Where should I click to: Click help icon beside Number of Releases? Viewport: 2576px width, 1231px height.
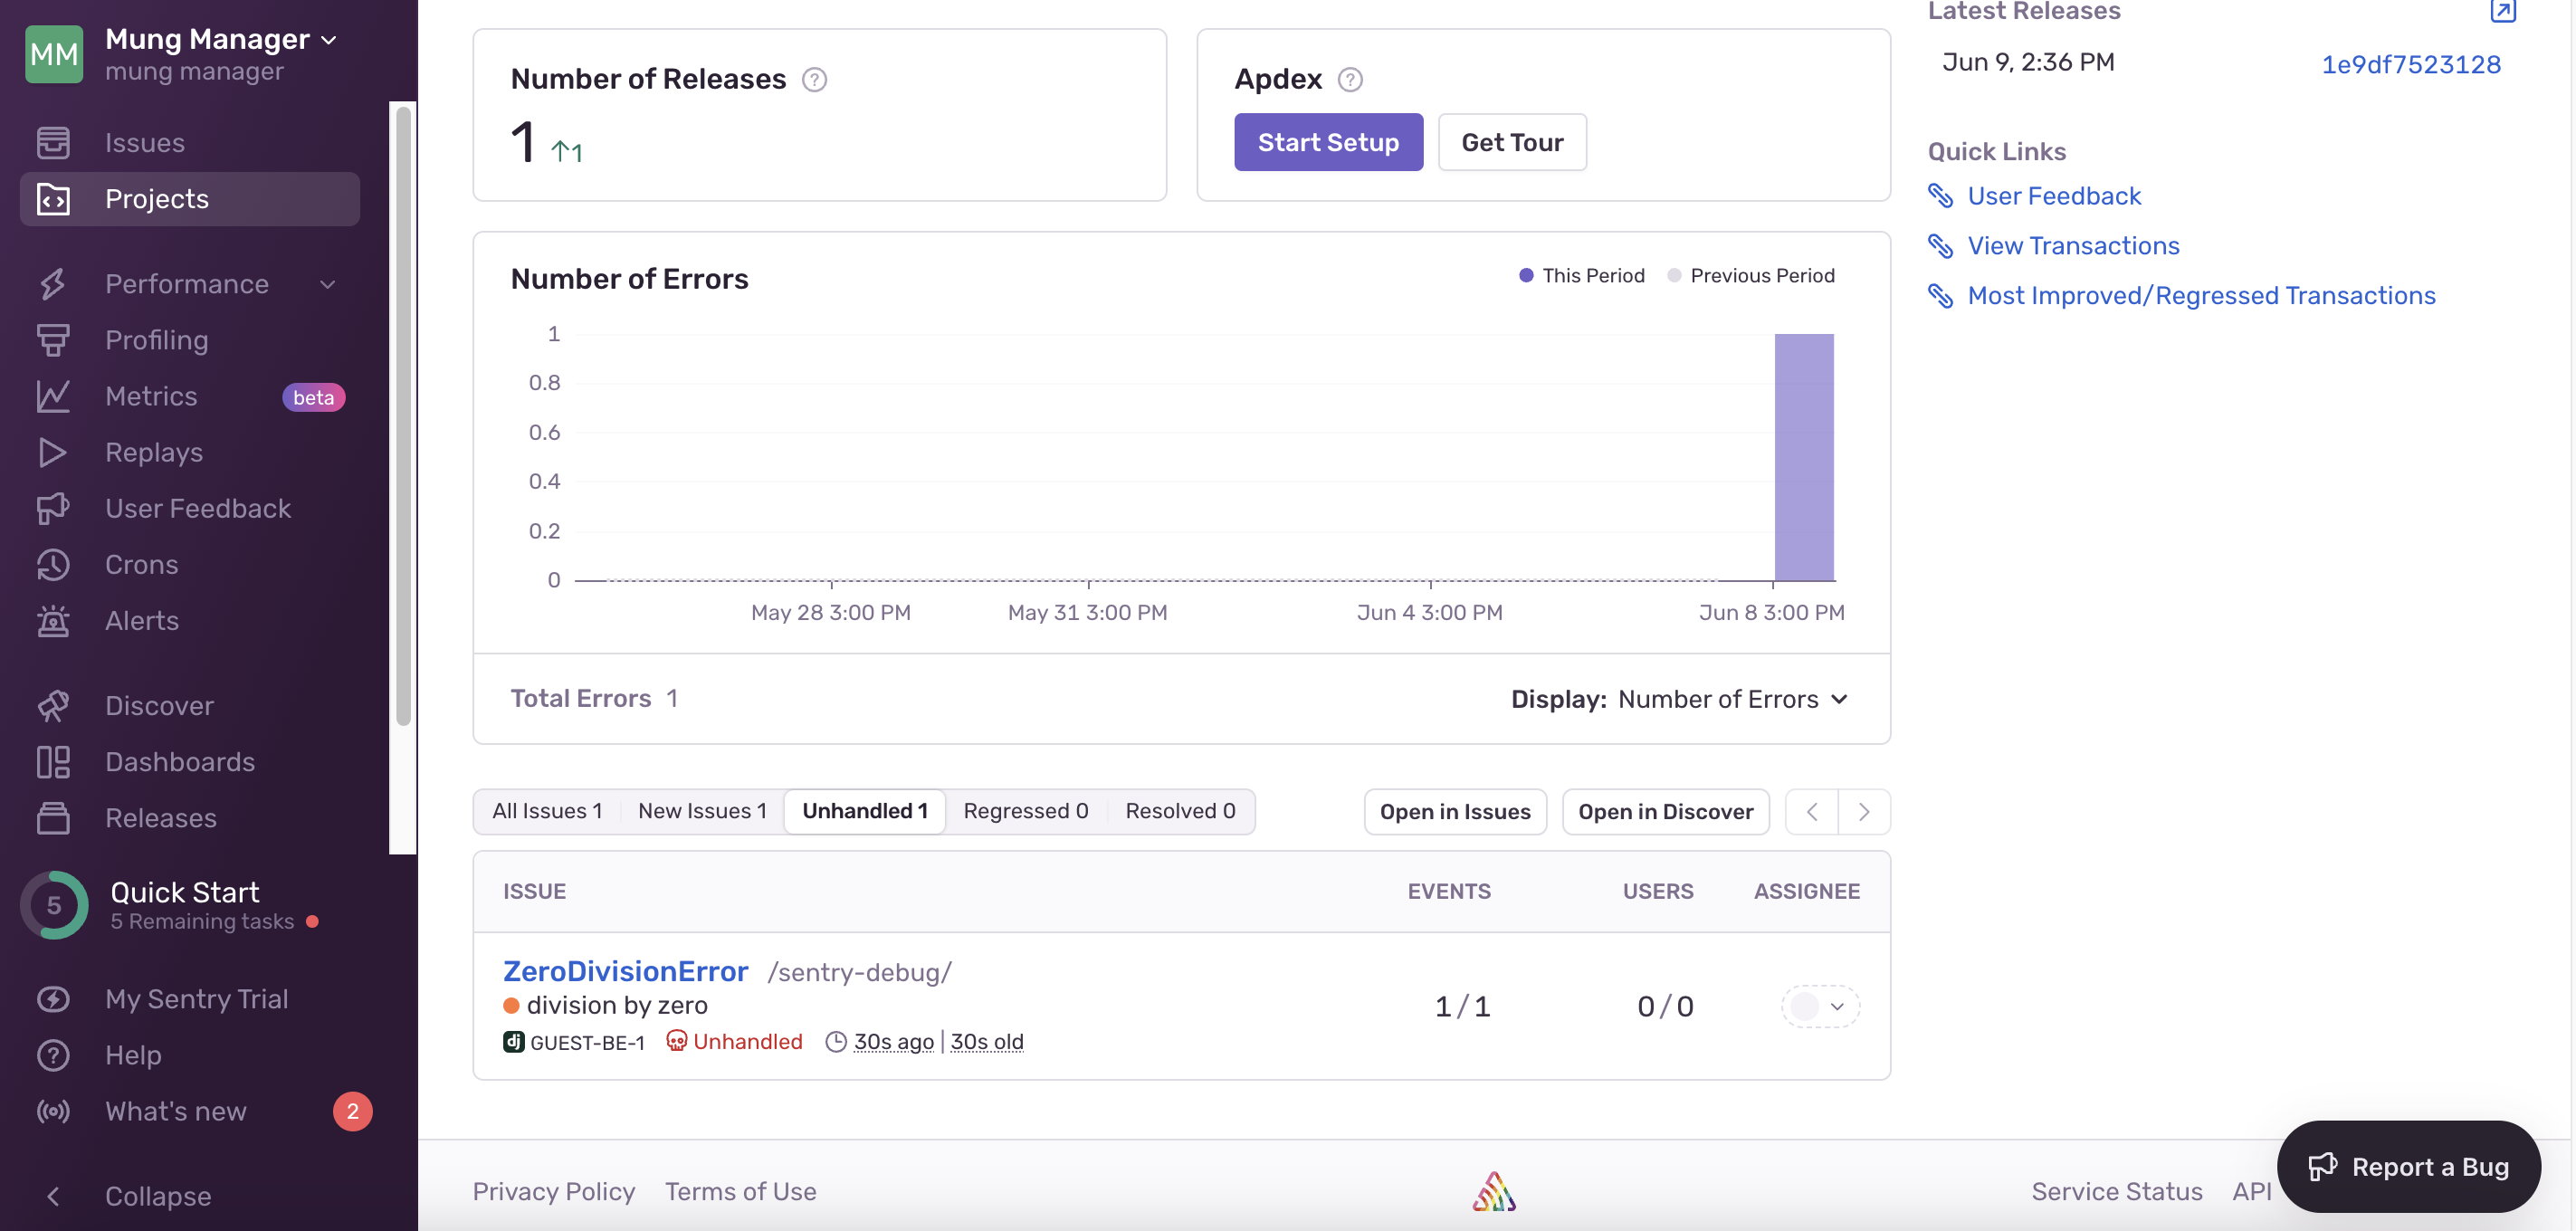814,79
